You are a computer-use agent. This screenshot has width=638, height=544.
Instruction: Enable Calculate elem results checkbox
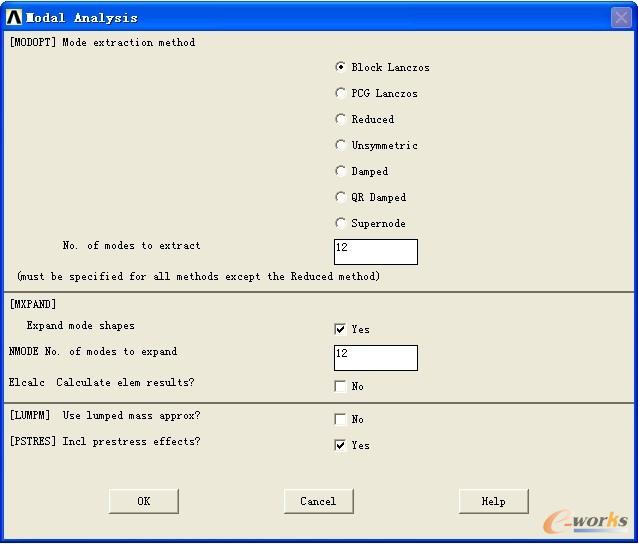point(341,386)
